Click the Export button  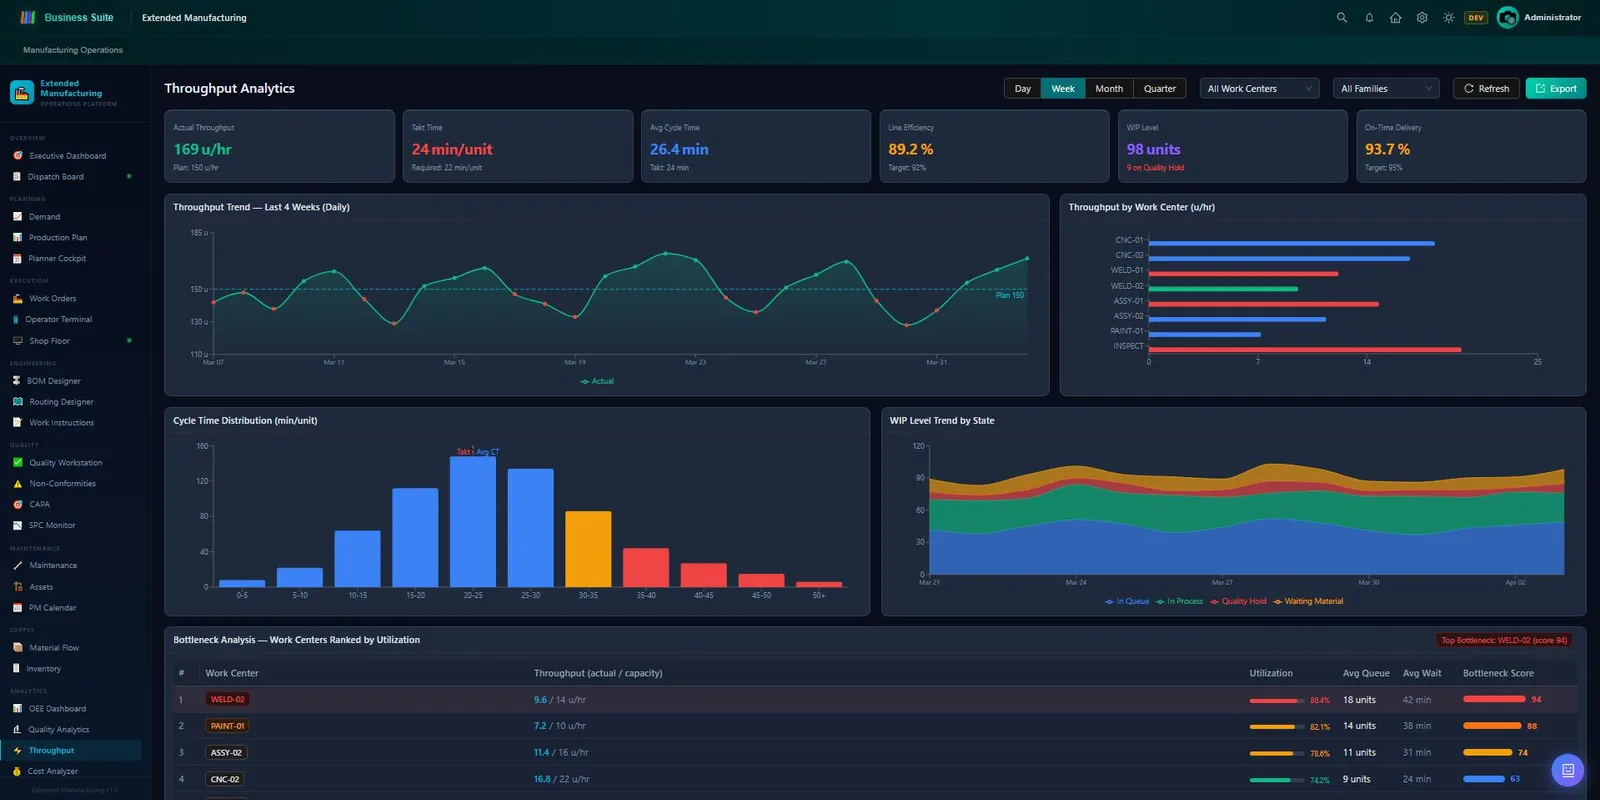coord(1556,89)
